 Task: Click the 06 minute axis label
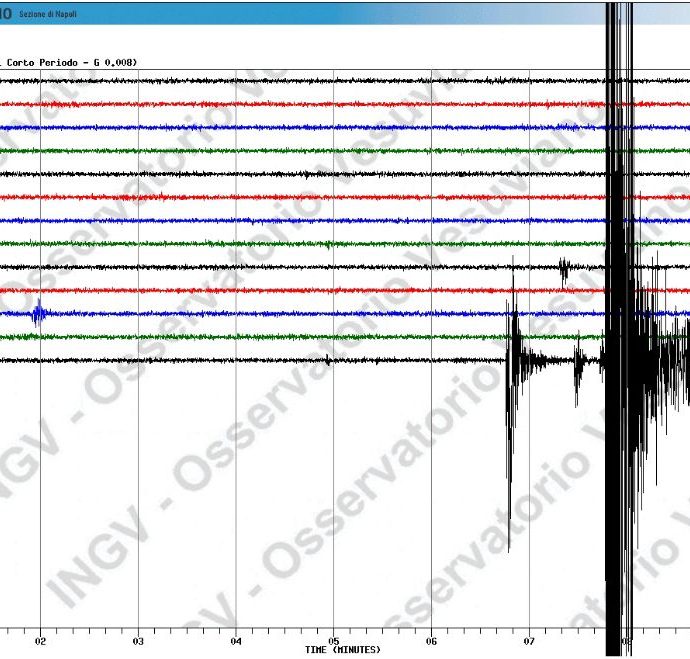click(x=431, y=641)
